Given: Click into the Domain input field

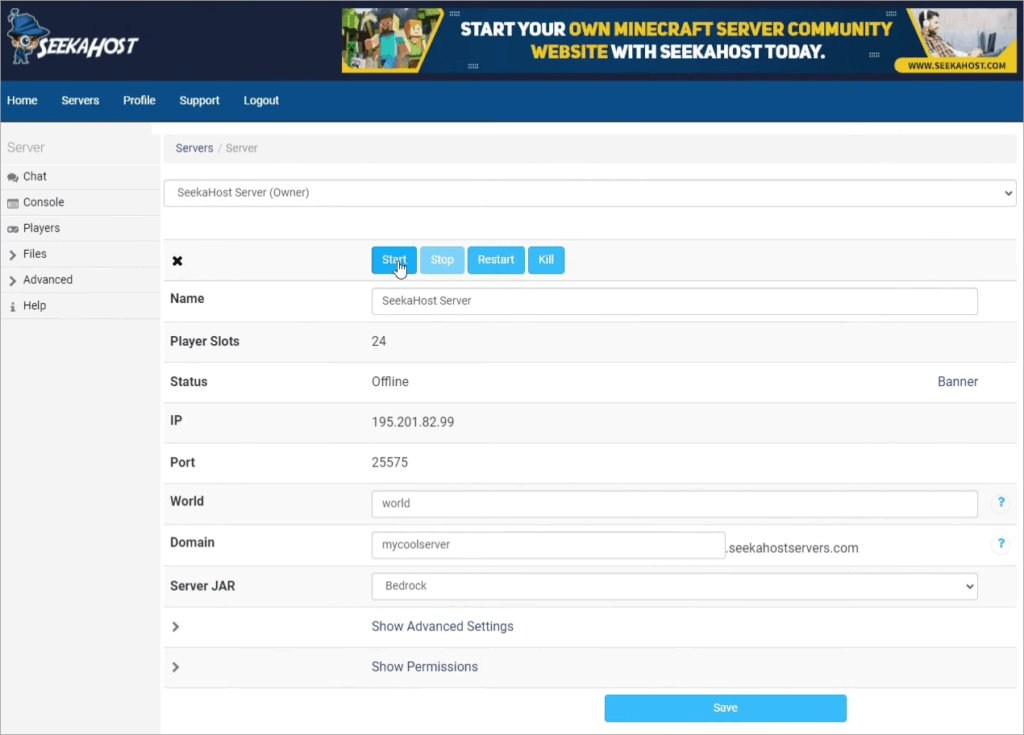Looking at the screenshot, I should pyautogui.click(x=547, y=546).
